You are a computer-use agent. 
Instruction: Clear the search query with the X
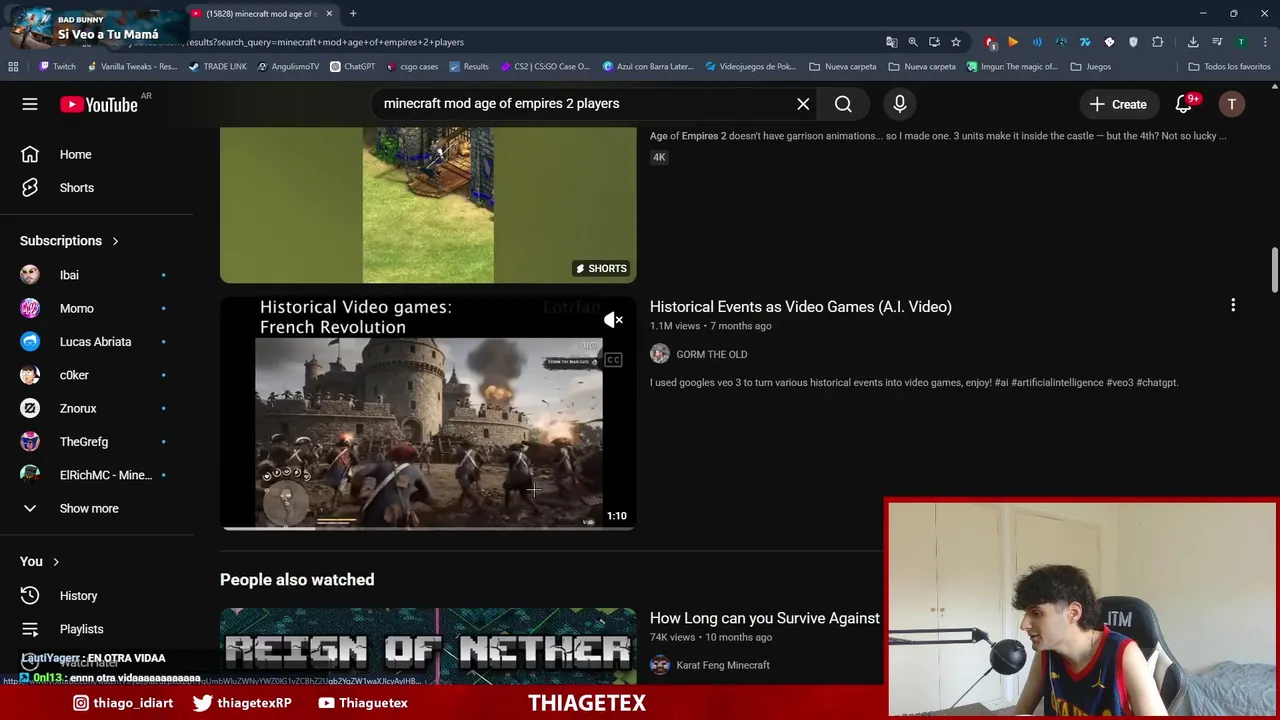pyautogui.click(x=803, y=104)
